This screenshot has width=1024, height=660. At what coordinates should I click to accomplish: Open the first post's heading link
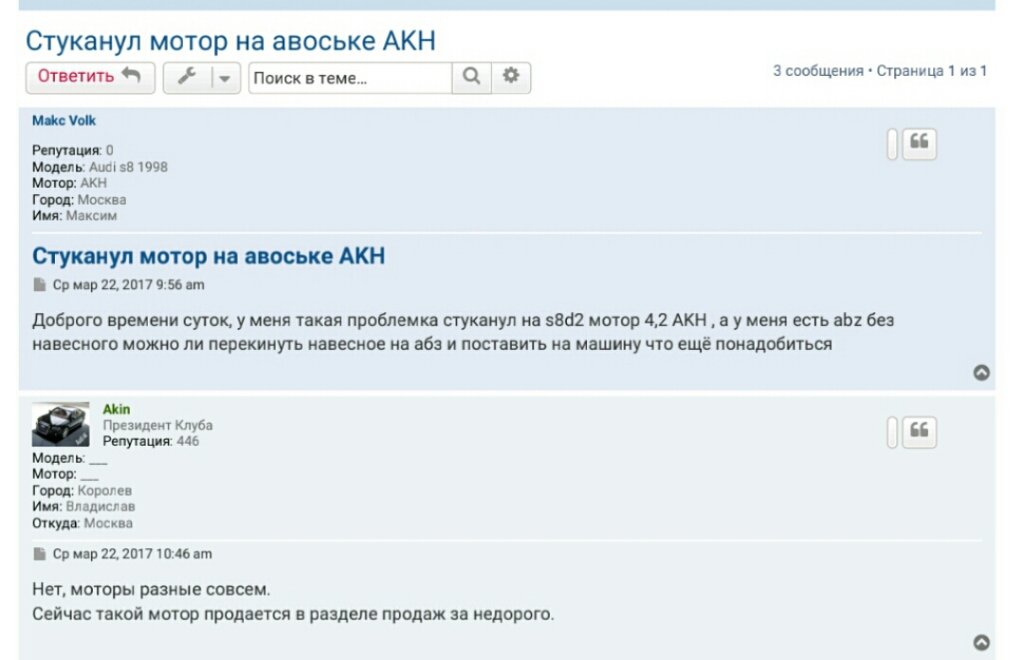tap(208, 256)
